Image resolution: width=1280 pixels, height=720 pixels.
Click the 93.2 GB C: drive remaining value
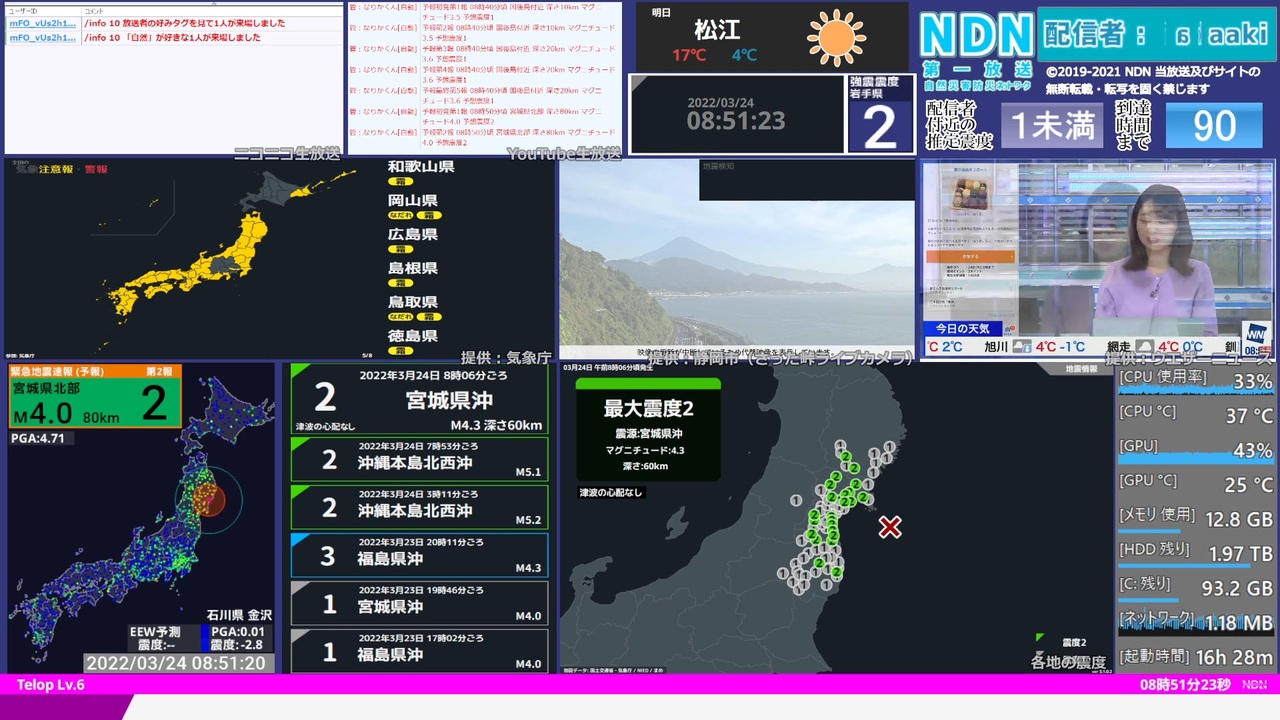1237,588
